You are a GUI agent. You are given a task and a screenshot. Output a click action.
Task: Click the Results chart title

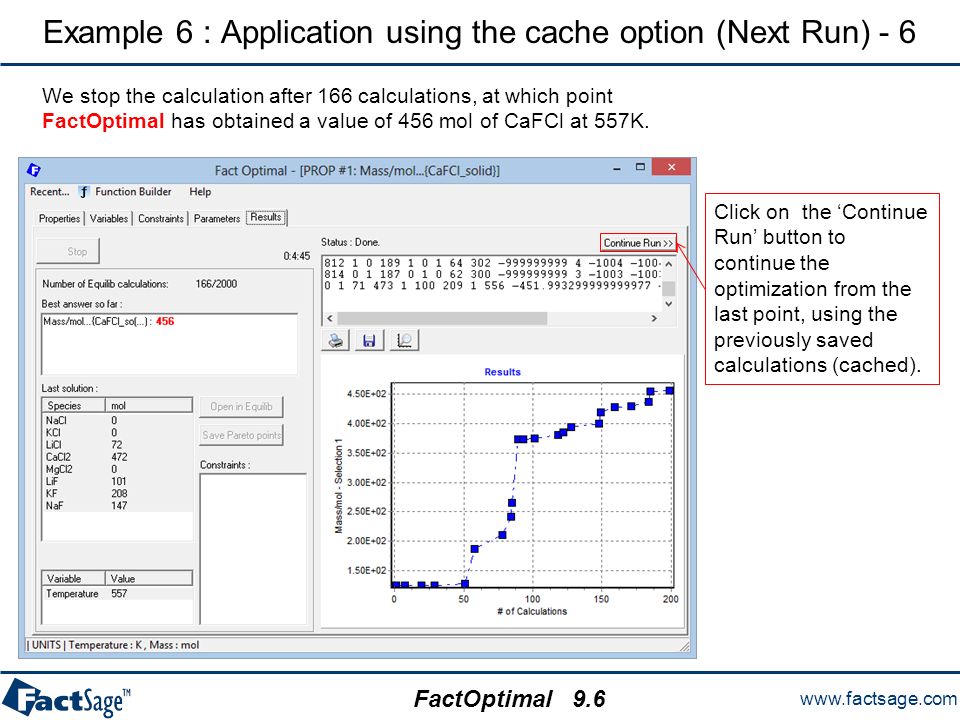tap(503, 372)
